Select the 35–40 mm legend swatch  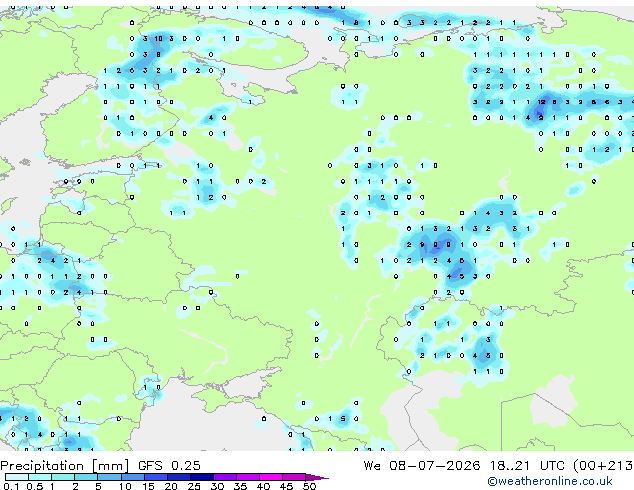pyautogui.click(x=247, y=477)
